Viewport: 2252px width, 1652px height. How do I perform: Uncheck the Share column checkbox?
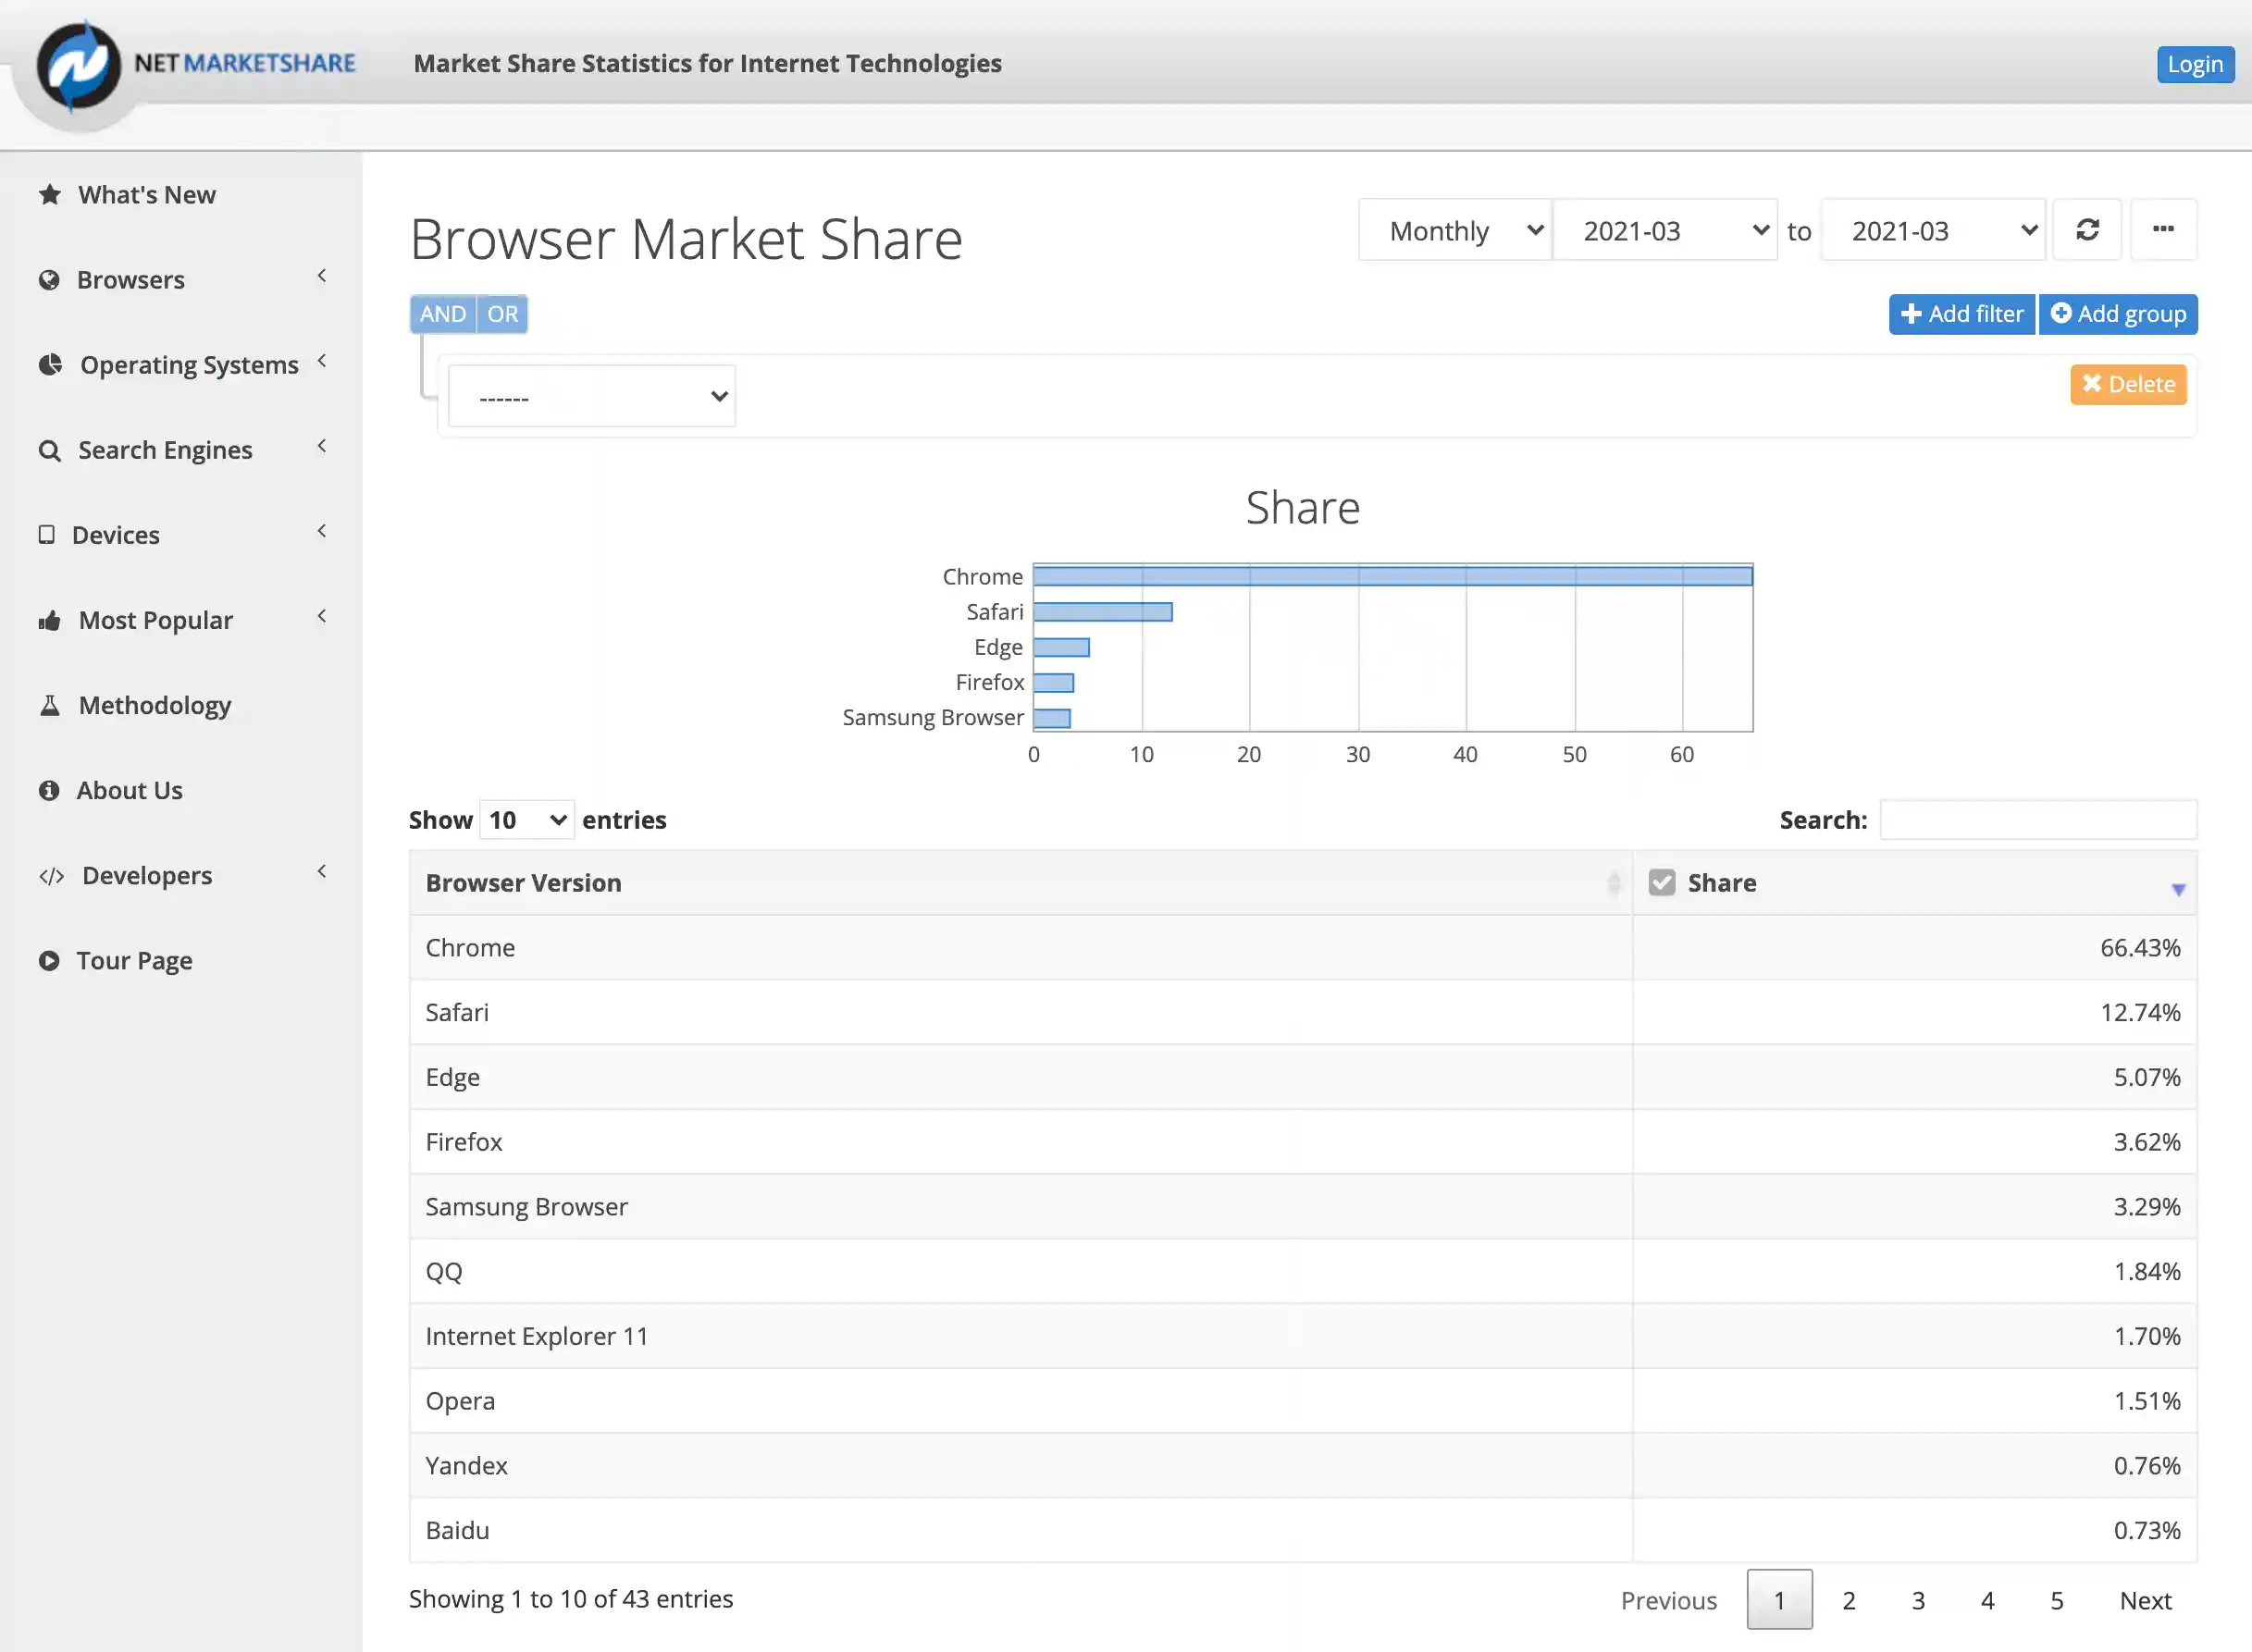(1662, 883)
